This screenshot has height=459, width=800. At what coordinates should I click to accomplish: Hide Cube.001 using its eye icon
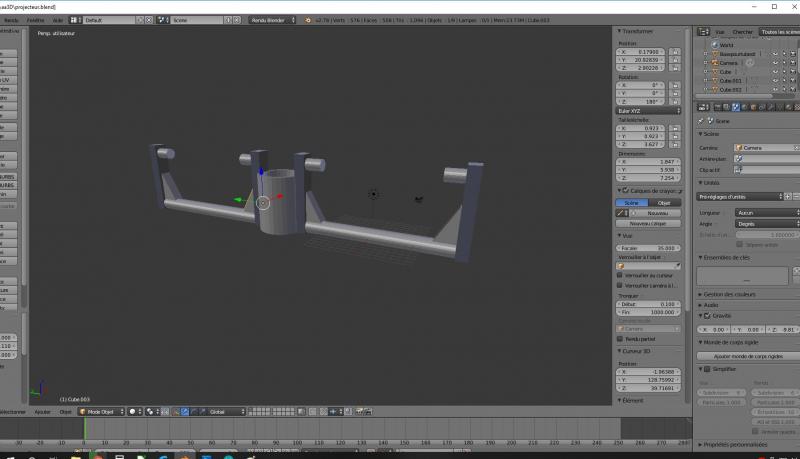tap(774, 81)
